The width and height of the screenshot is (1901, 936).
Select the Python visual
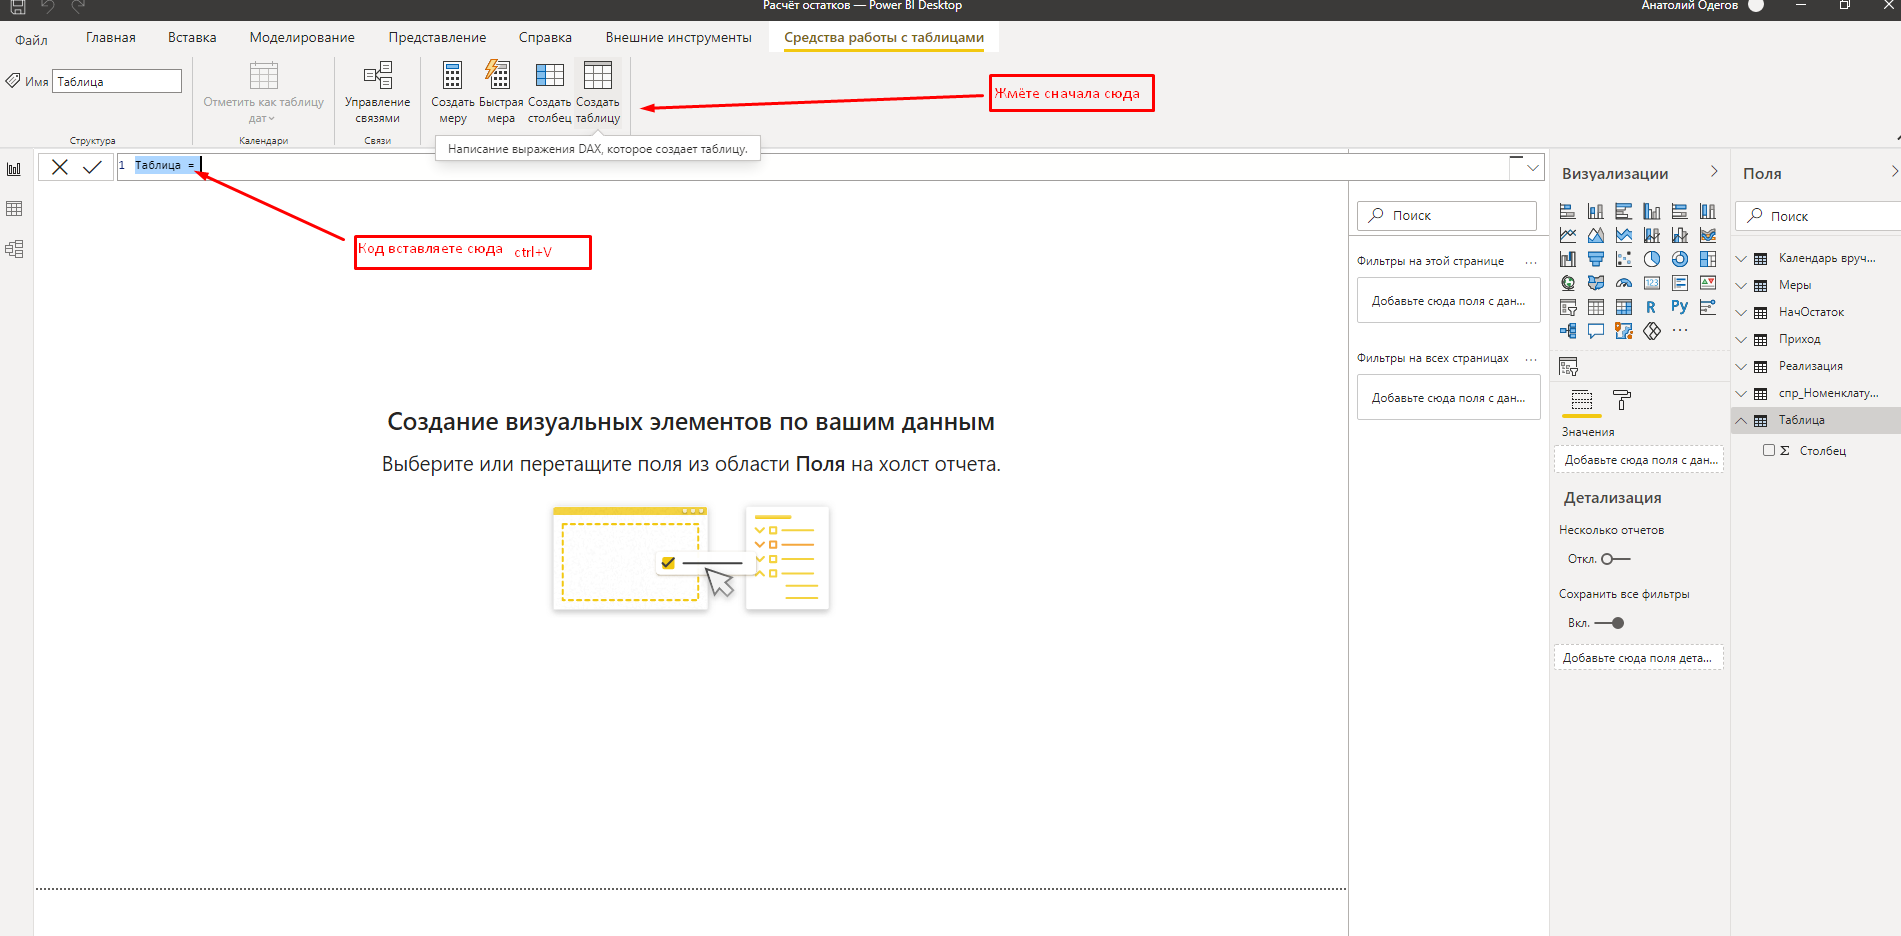pos(1680,307)
